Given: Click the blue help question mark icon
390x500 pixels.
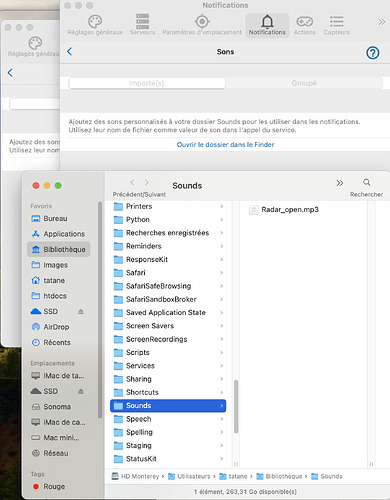Looking at the screenshot, I should (373, 53).
